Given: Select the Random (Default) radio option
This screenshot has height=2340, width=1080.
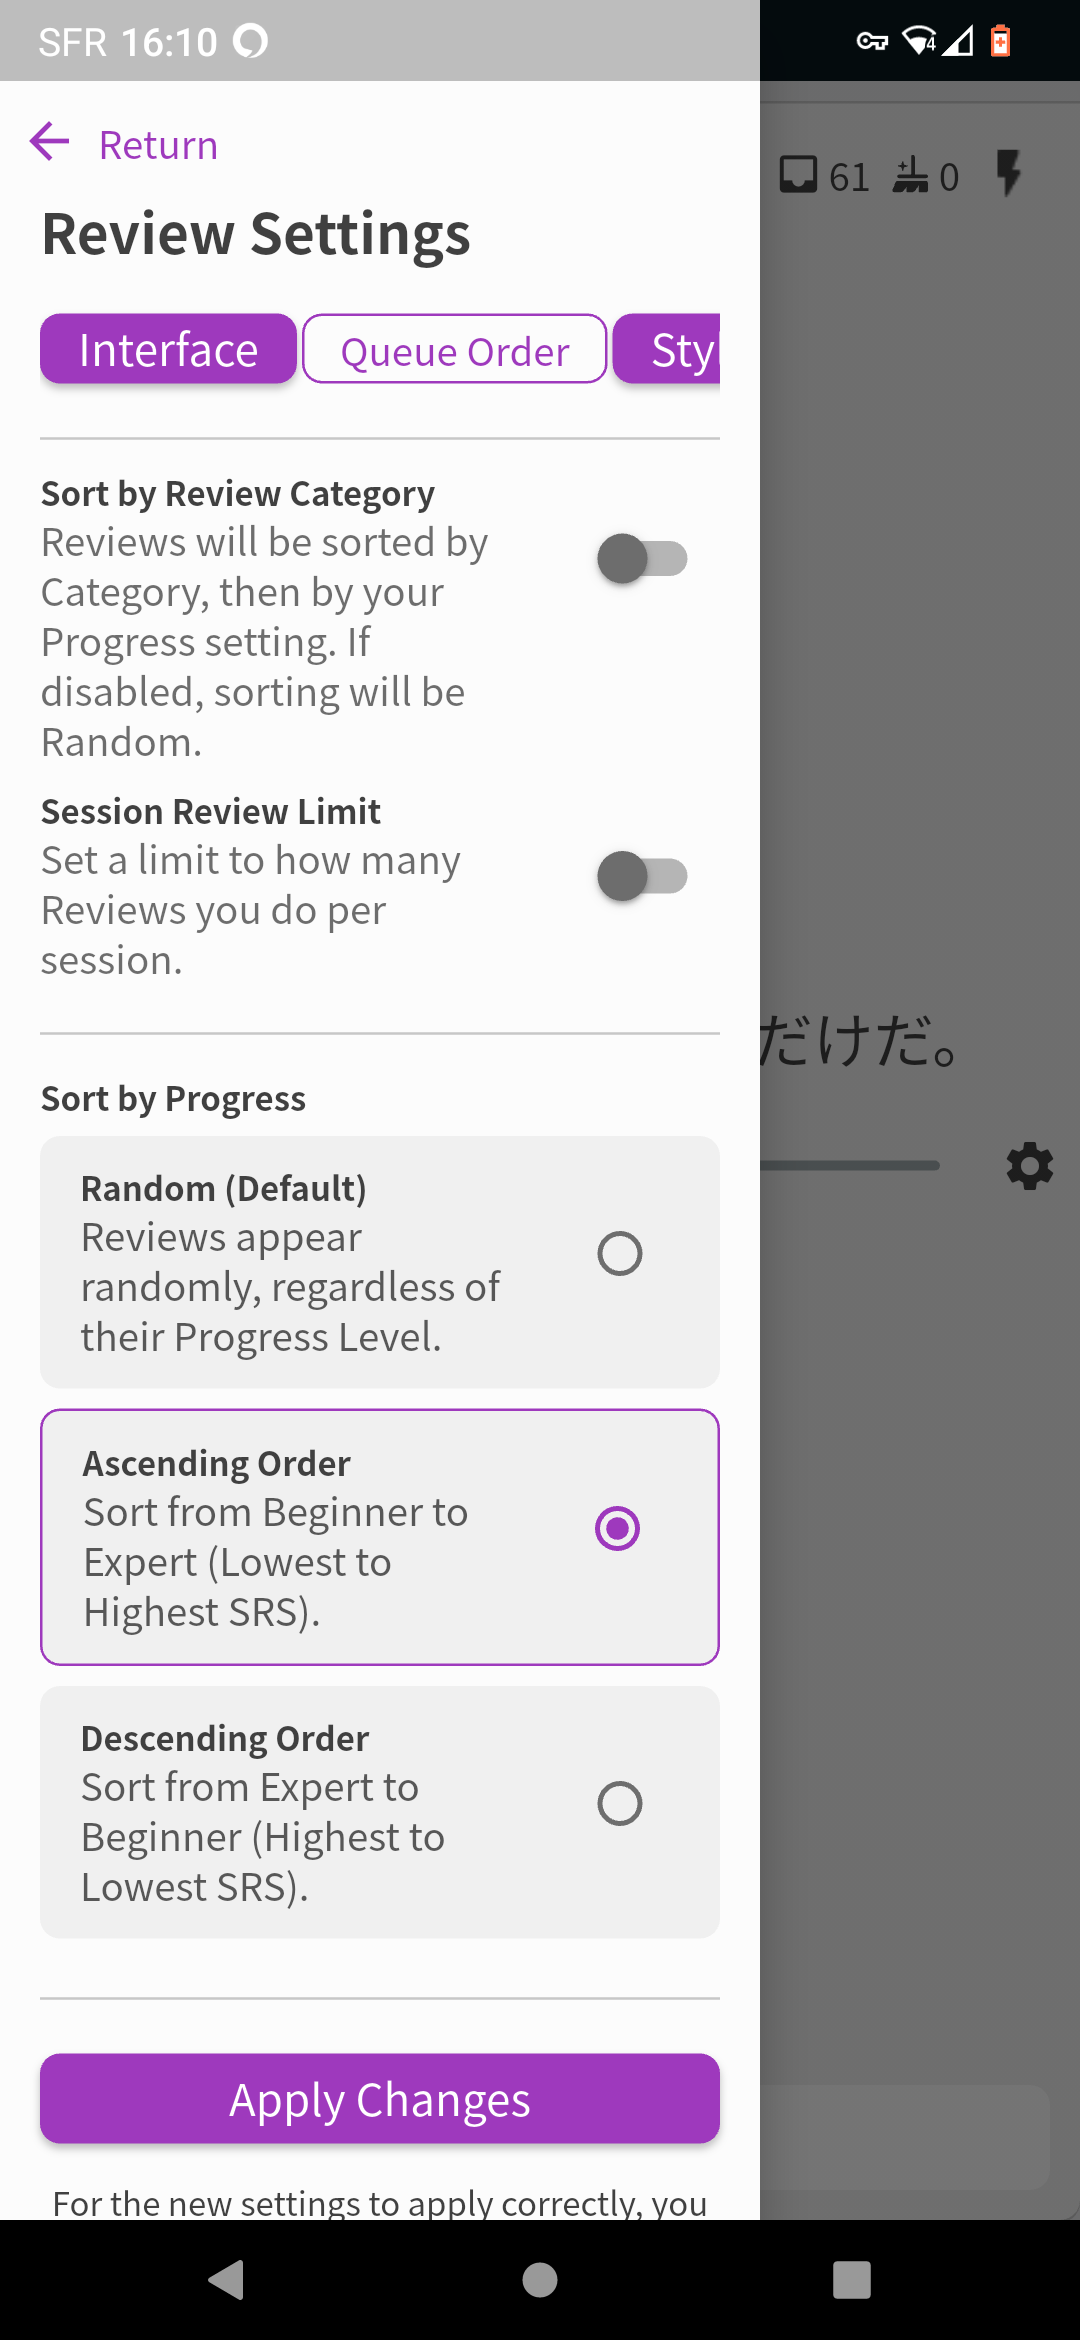Looking at the screenshot, I should [x=619, y=1254].
